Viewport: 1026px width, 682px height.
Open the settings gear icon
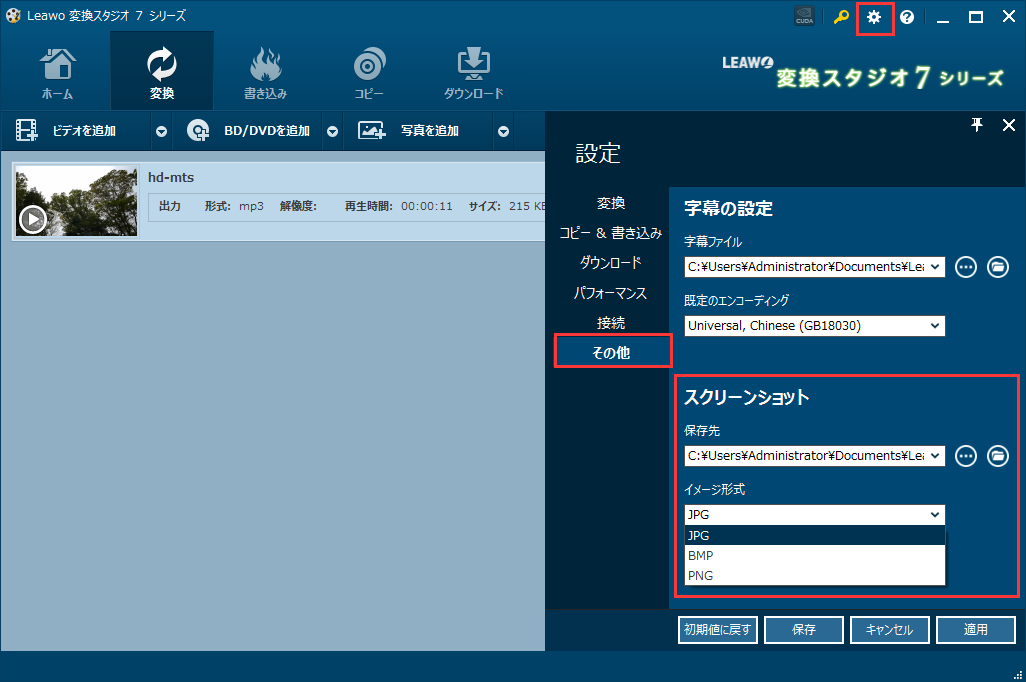[x=874, y=18]
